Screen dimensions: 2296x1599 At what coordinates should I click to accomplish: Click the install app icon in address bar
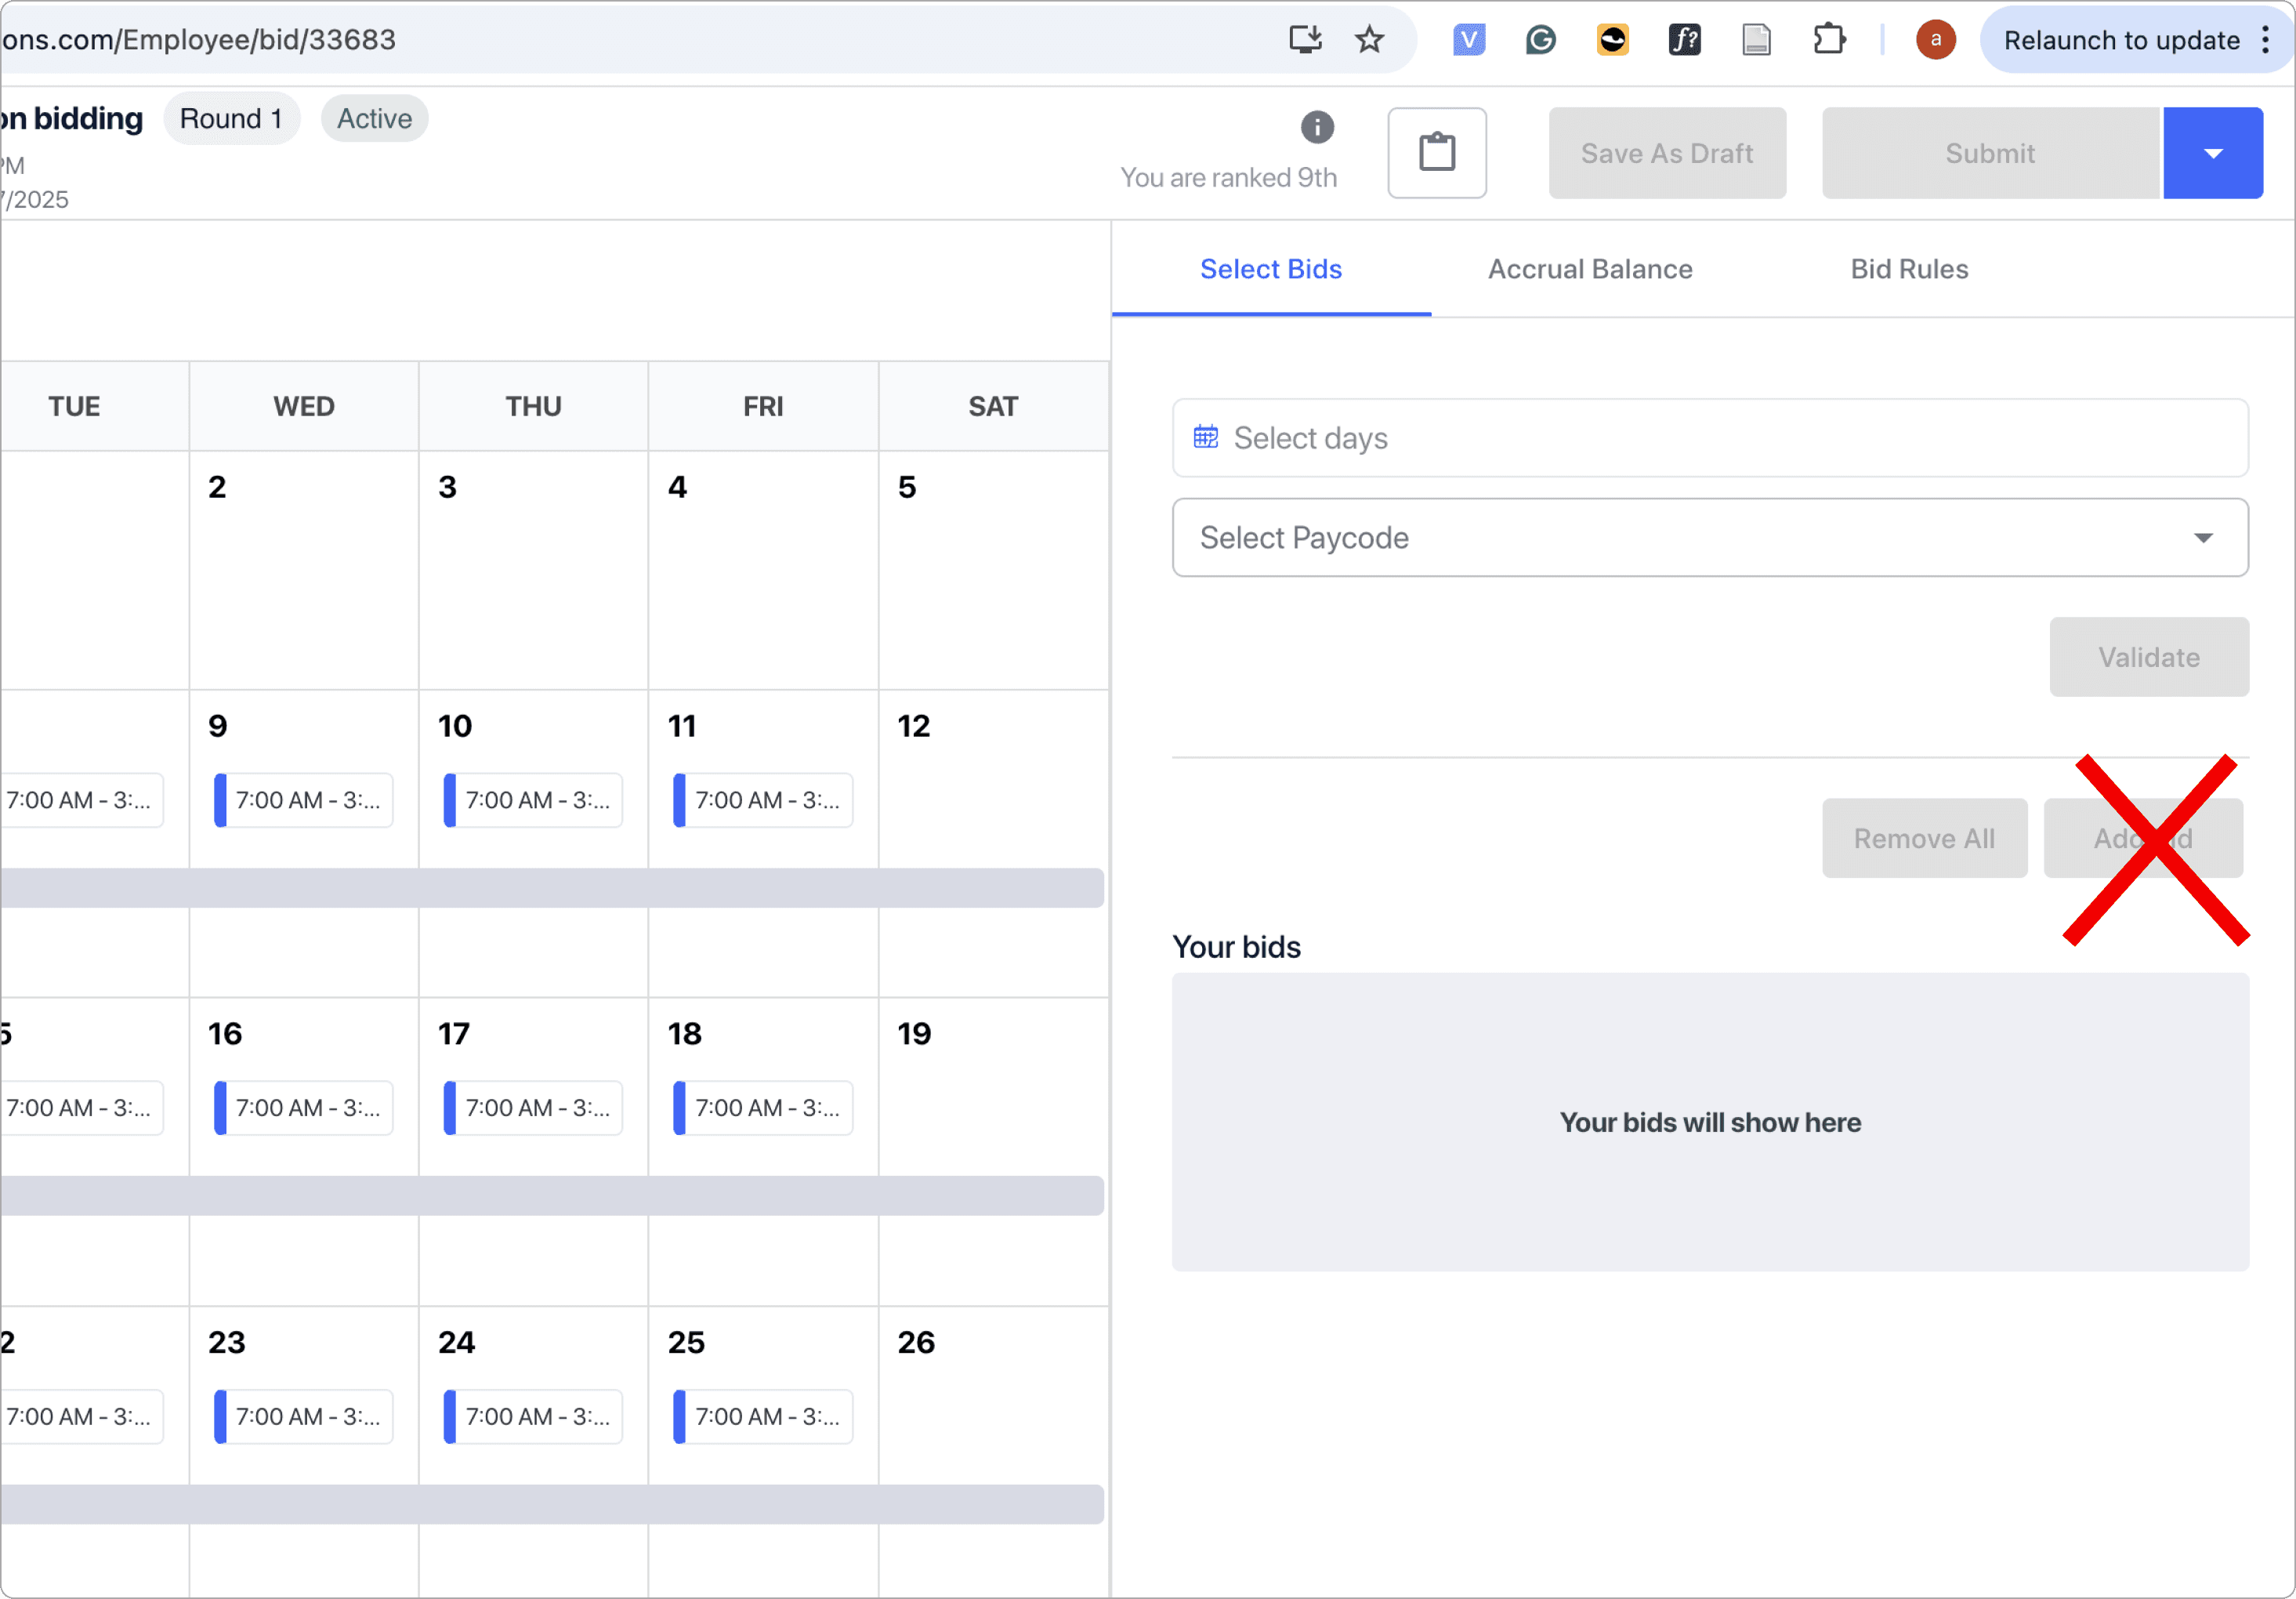(1305, 40)
